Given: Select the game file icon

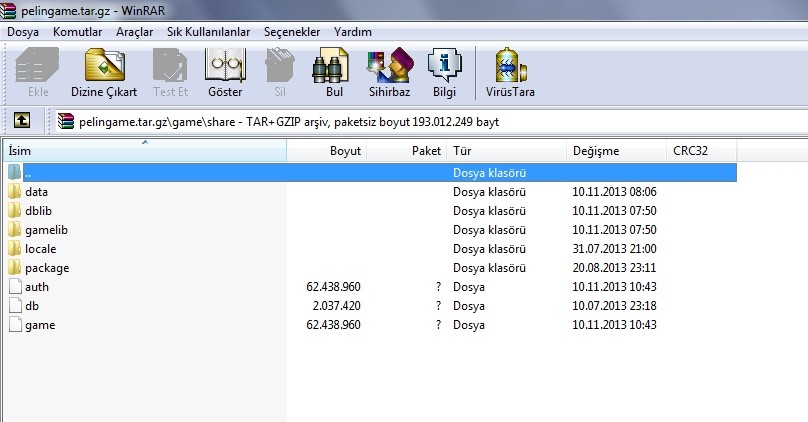Looking at the screenshot, I should click(15, 325).
